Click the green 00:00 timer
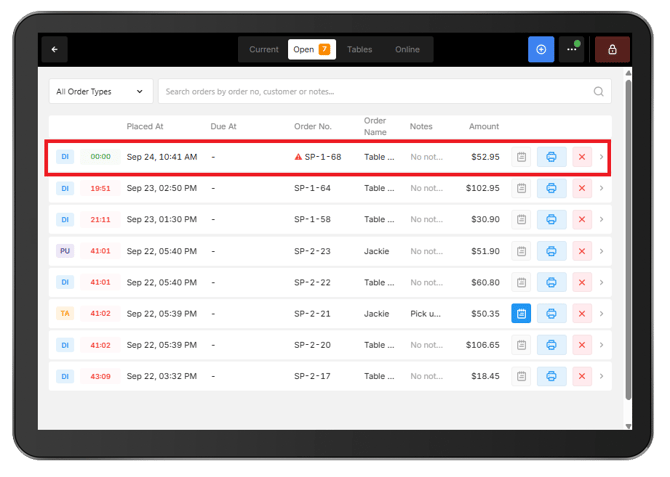The width and height of the screenshot is (670, 477). tap(100, 157)
